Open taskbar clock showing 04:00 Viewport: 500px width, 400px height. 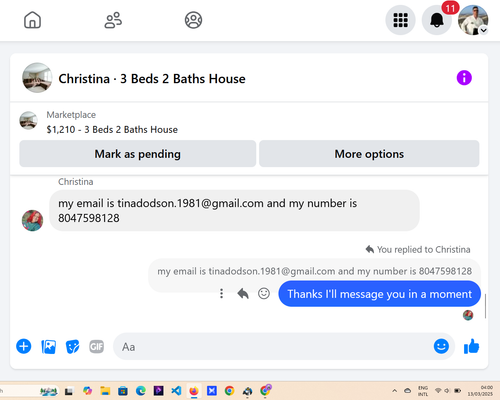pos(480,390)
